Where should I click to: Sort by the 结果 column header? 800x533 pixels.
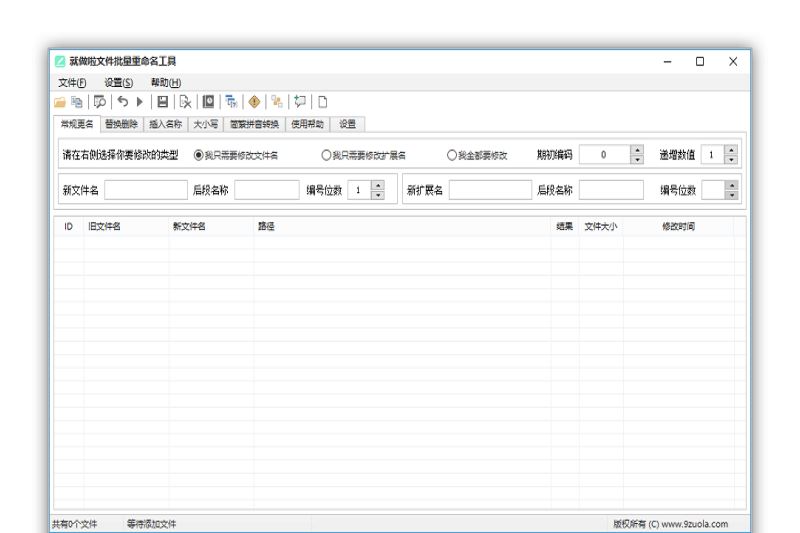(x=565, y=226)
